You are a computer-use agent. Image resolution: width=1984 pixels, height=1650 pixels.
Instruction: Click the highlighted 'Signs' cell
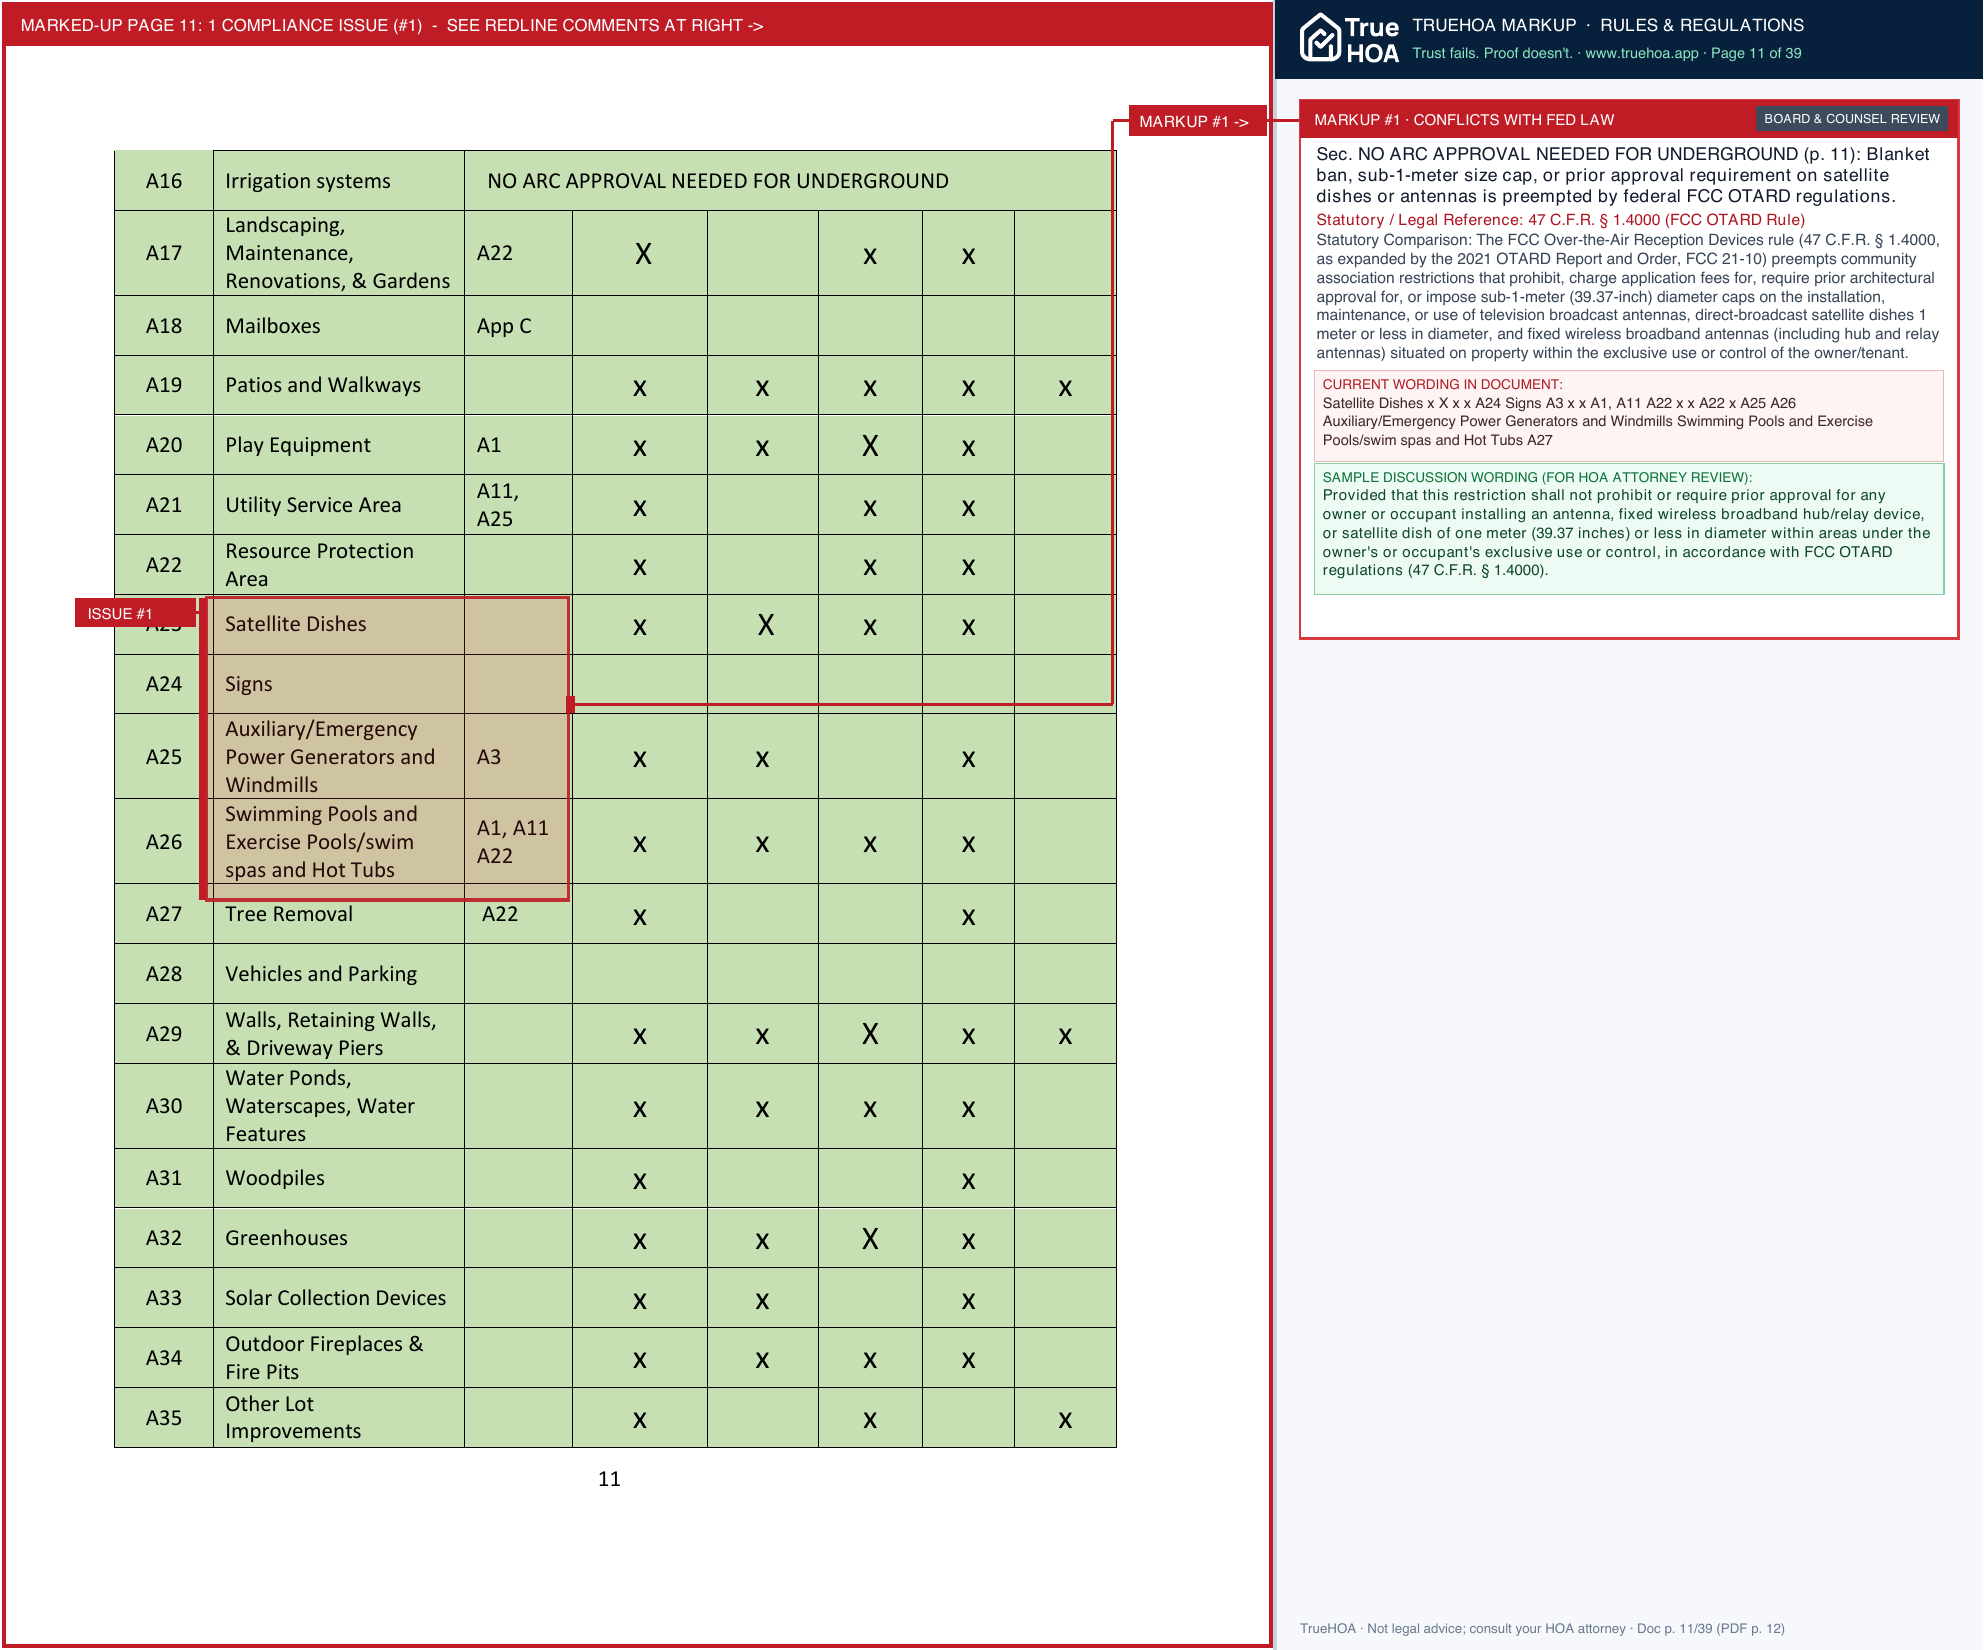pyautogui.click(x=339, y=684)
